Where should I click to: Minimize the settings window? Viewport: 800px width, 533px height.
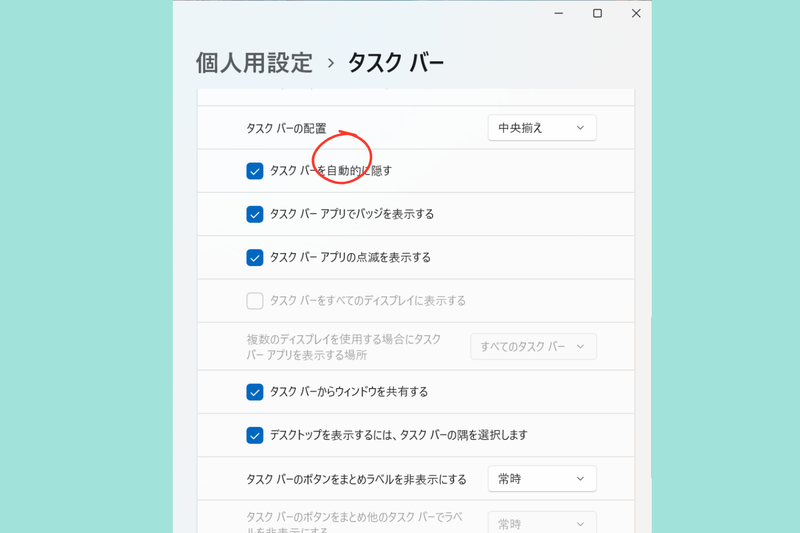click(559, 13)
